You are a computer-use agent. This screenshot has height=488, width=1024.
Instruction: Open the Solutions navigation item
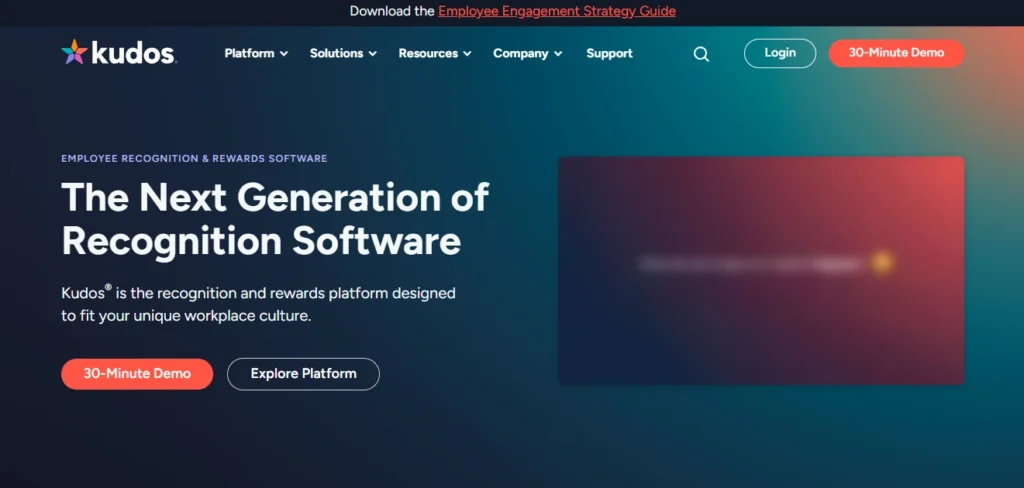point(336,54)
